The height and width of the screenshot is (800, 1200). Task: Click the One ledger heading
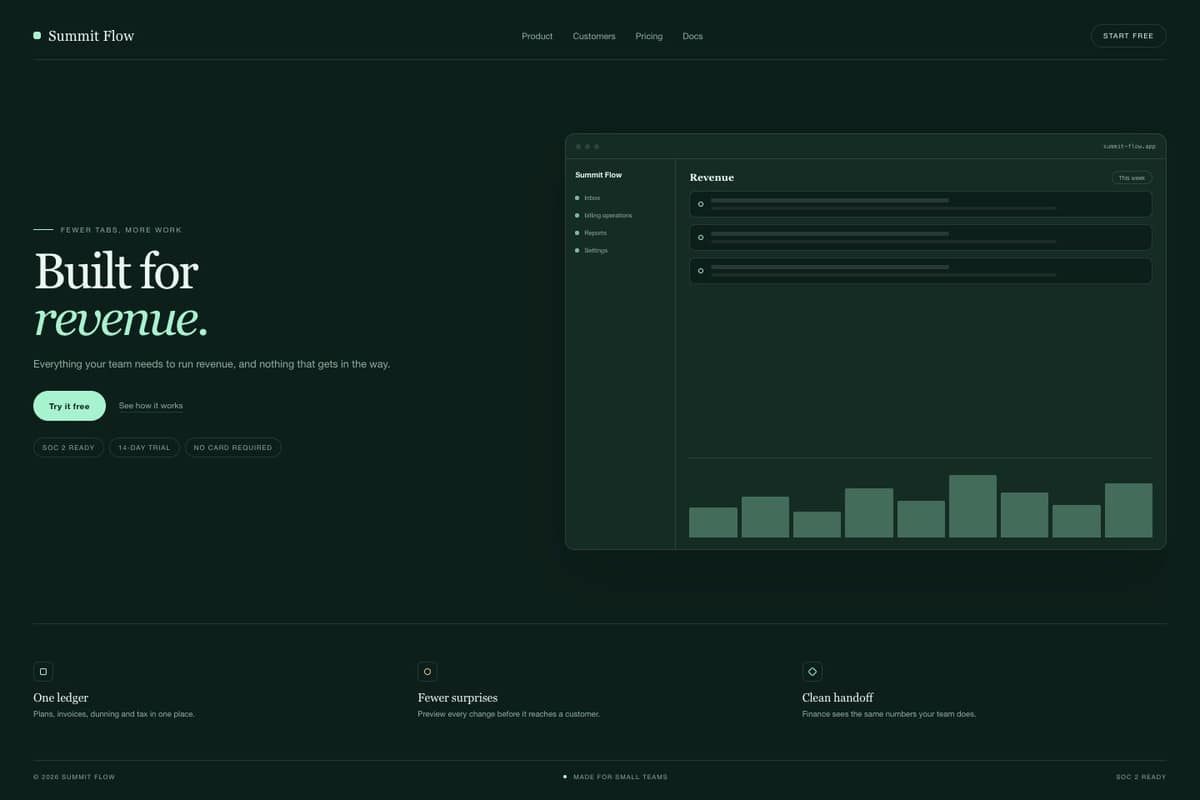coord(61,698)
